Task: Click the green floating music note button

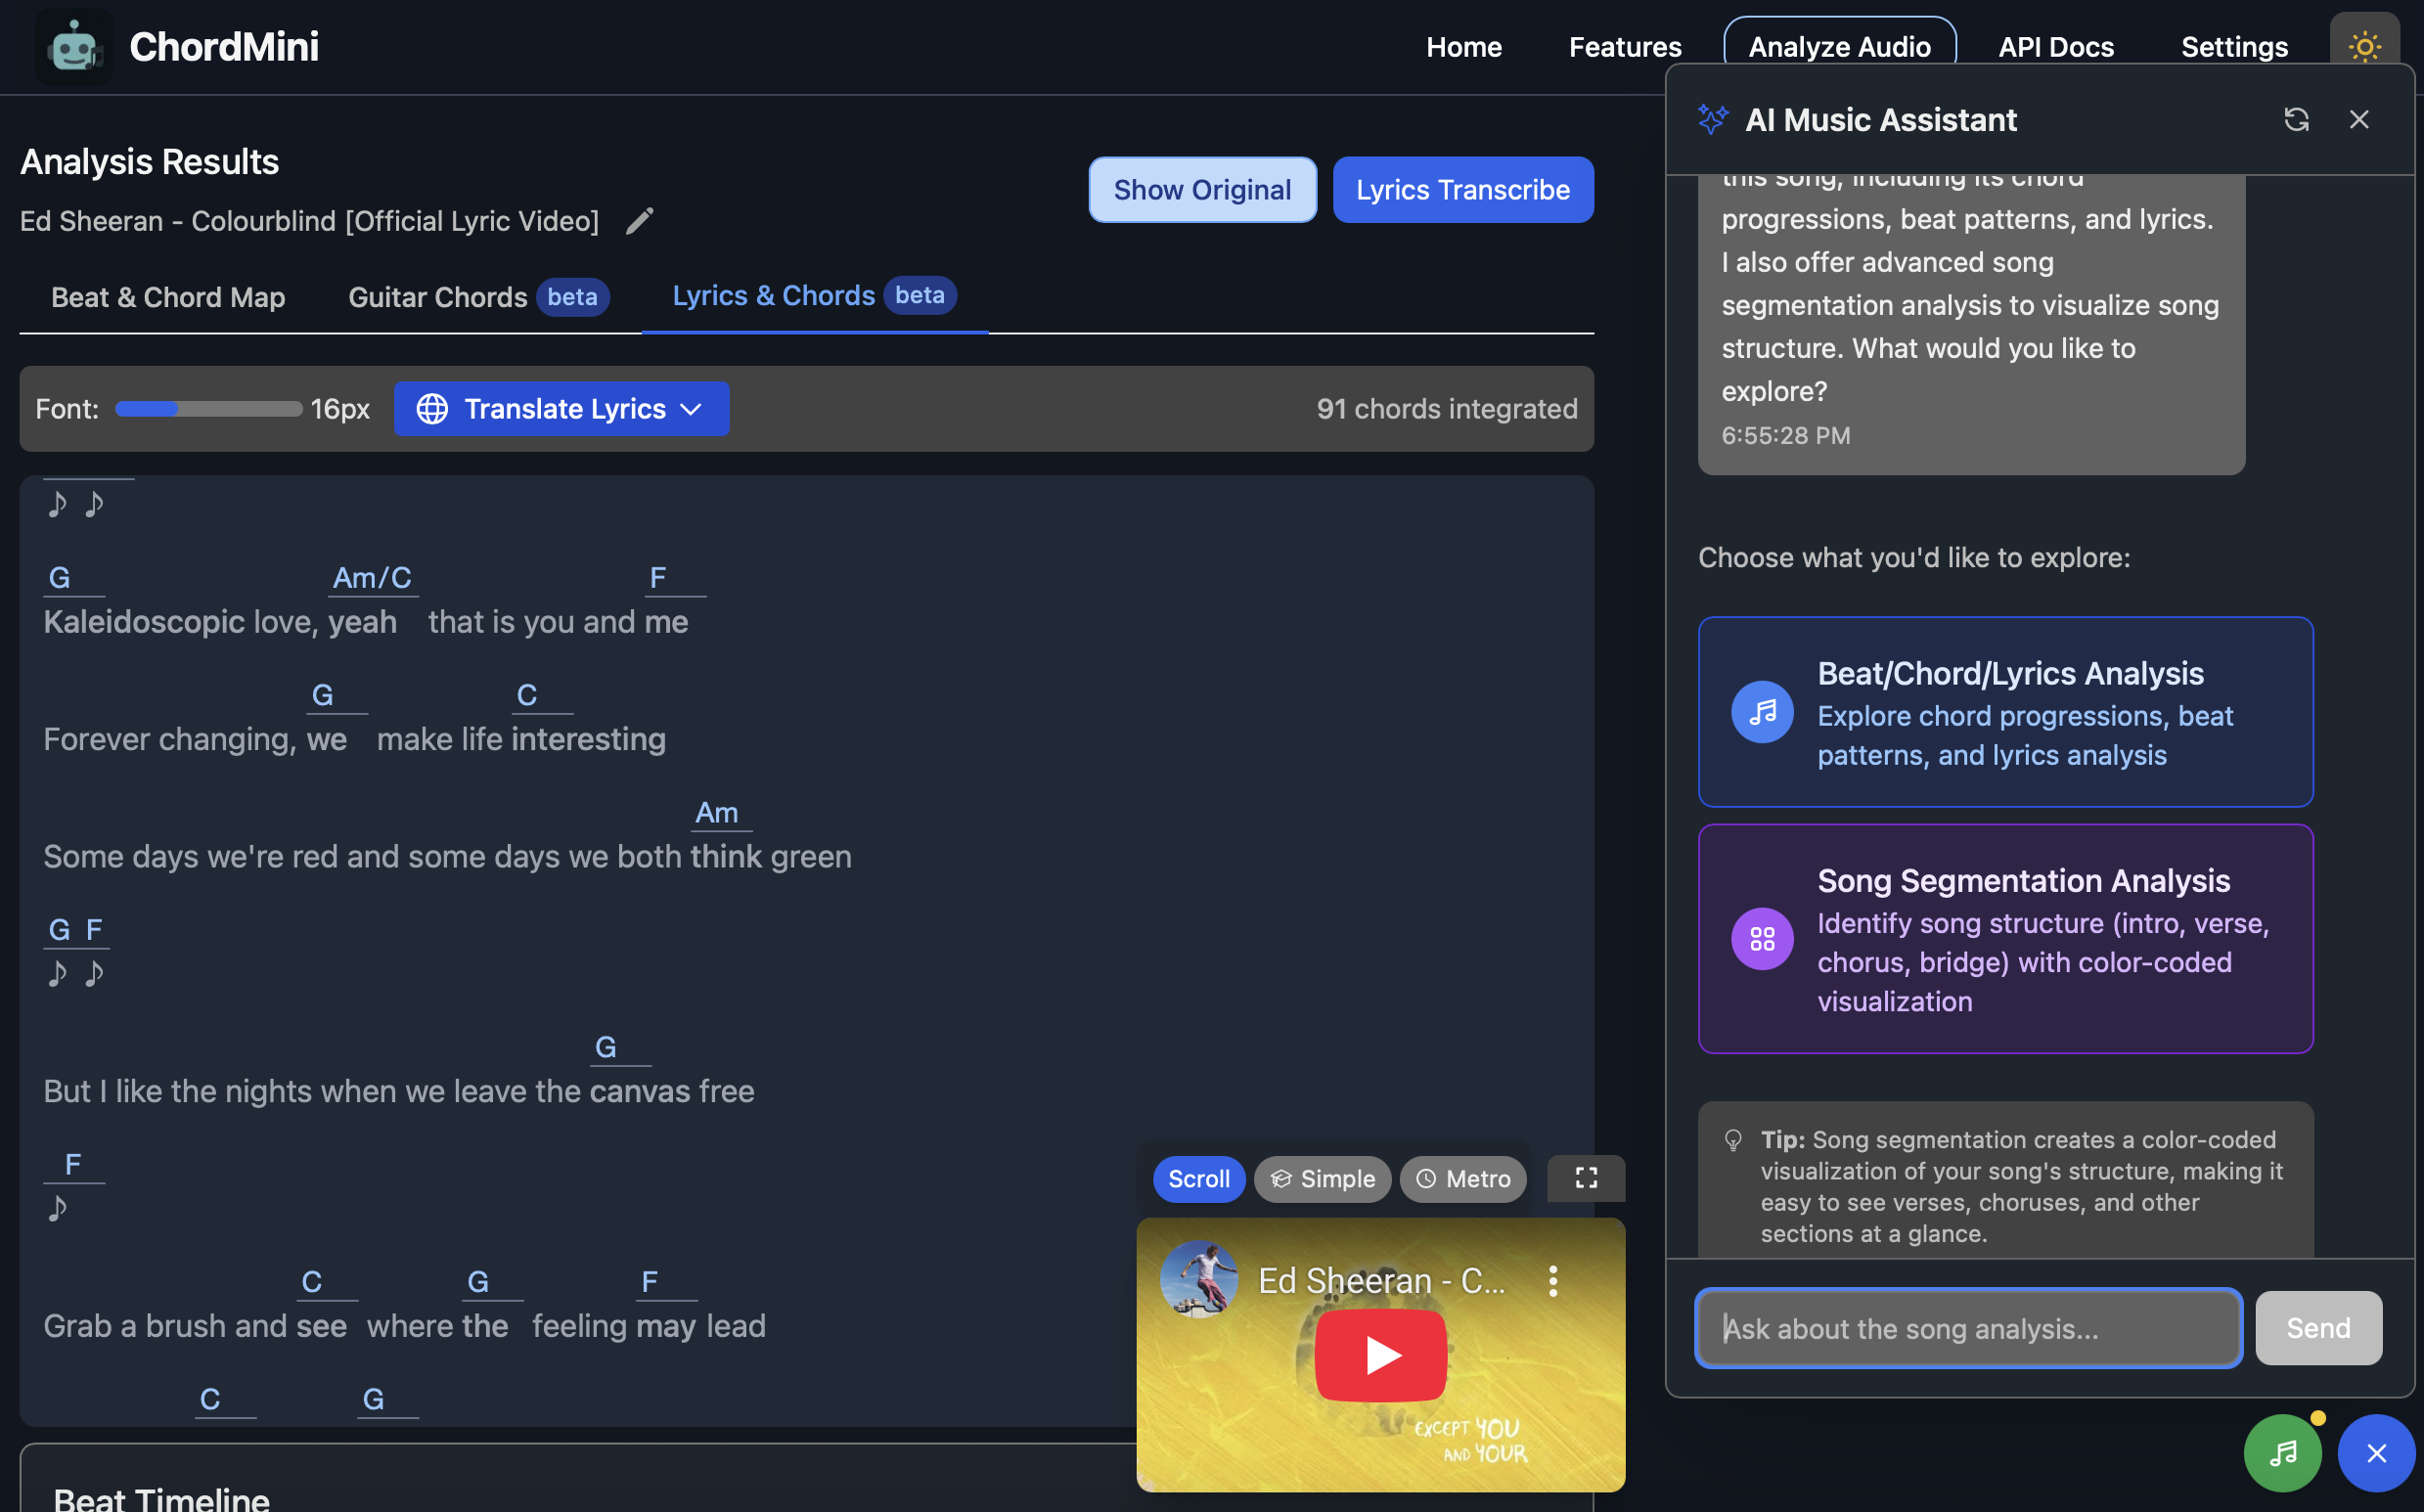Action: 2282,1452
